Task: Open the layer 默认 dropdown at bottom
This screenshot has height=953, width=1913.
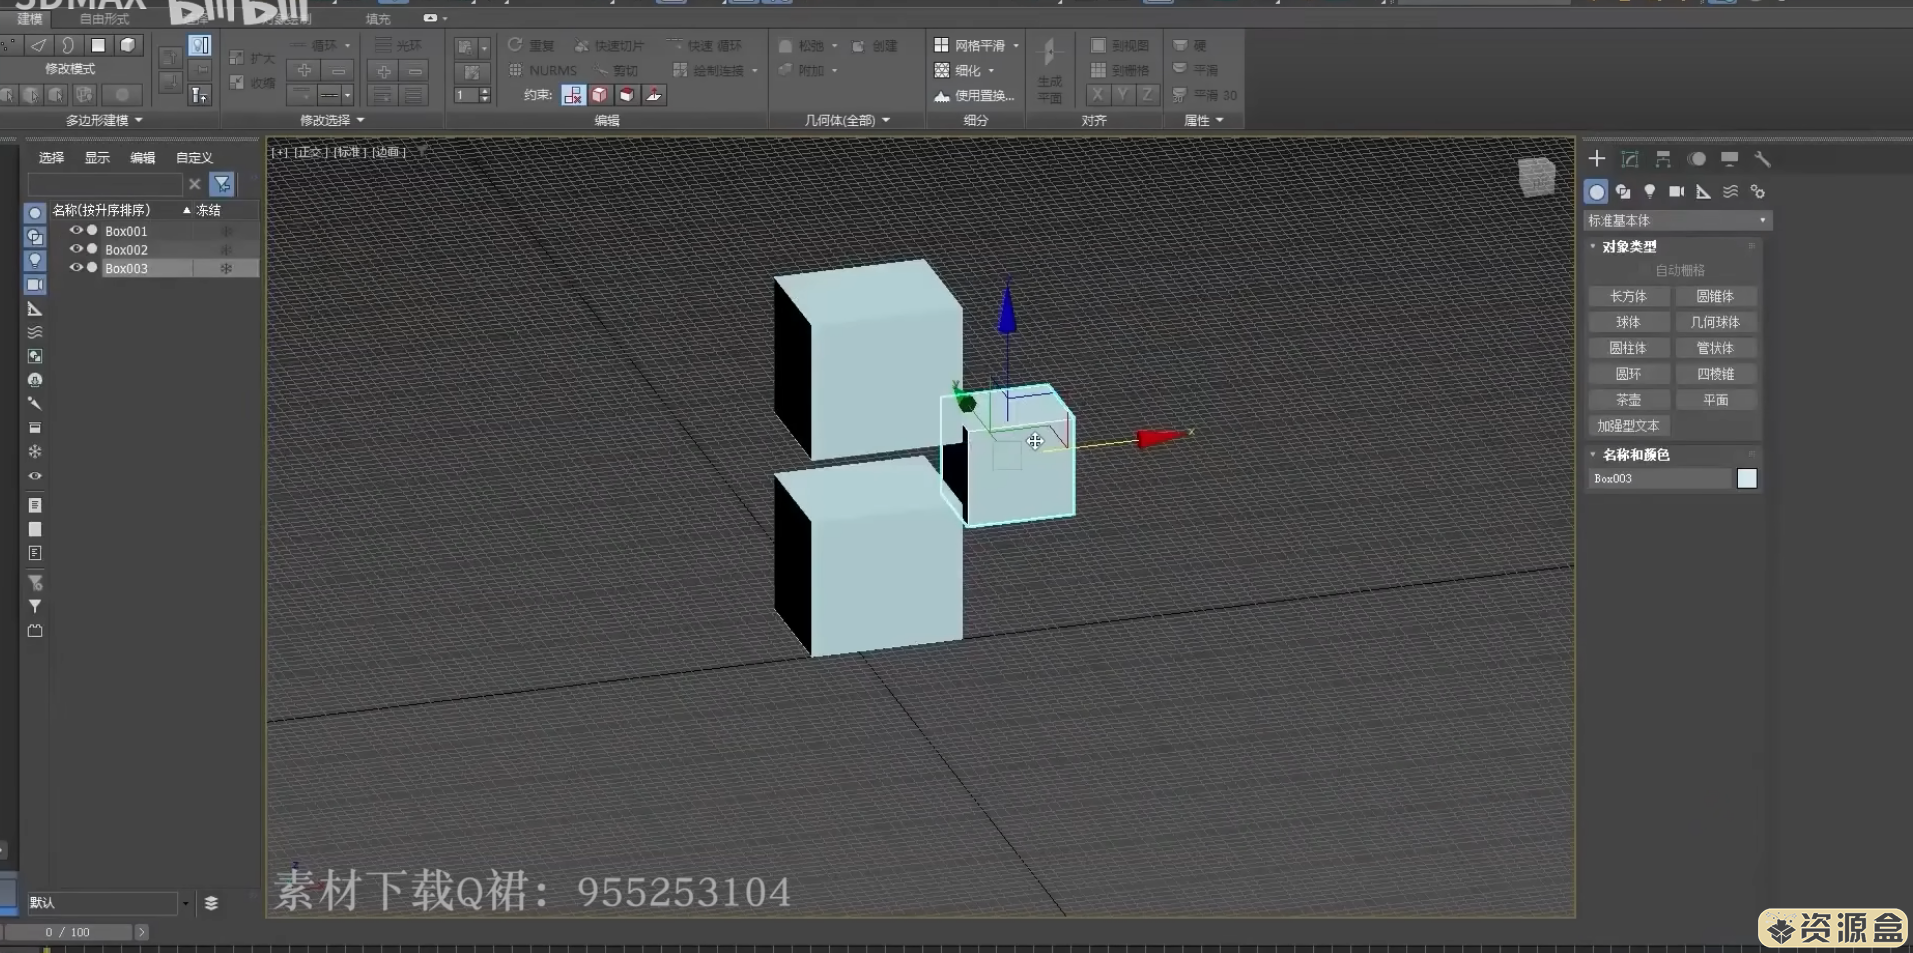Action: point(186,903)
